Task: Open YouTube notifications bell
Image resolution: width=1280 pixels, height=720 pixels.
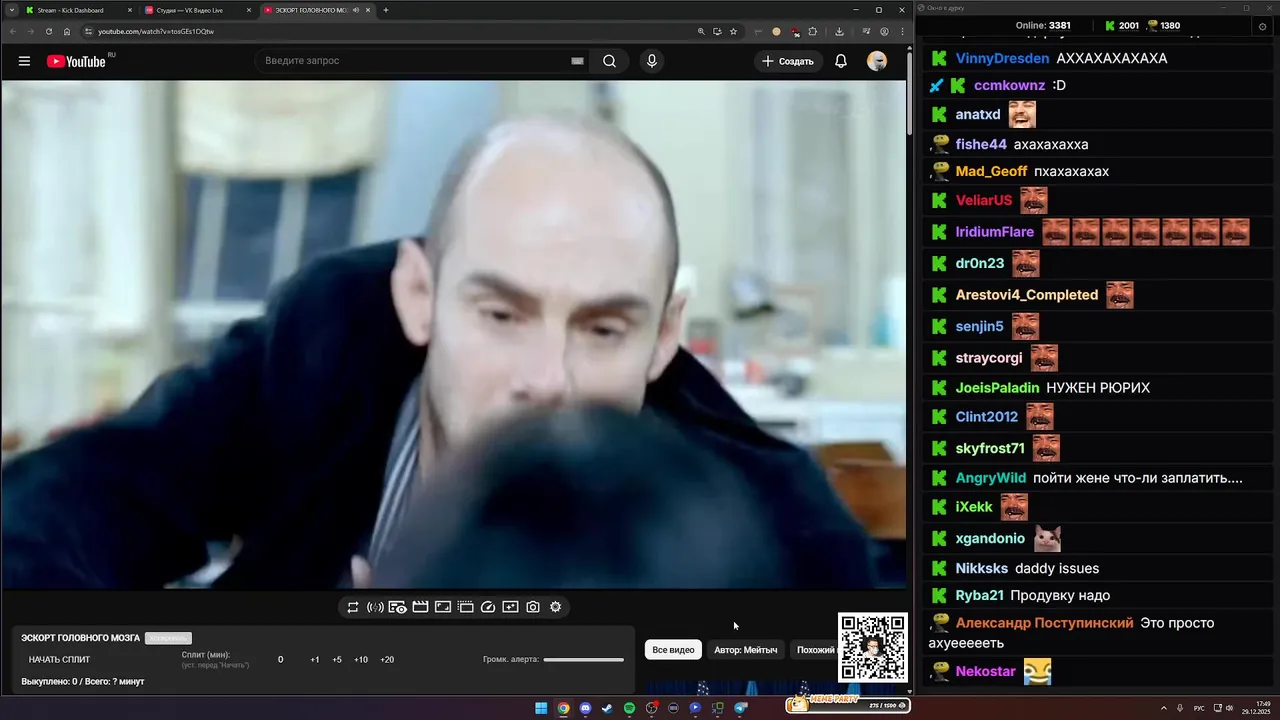Action: (841, 61)
